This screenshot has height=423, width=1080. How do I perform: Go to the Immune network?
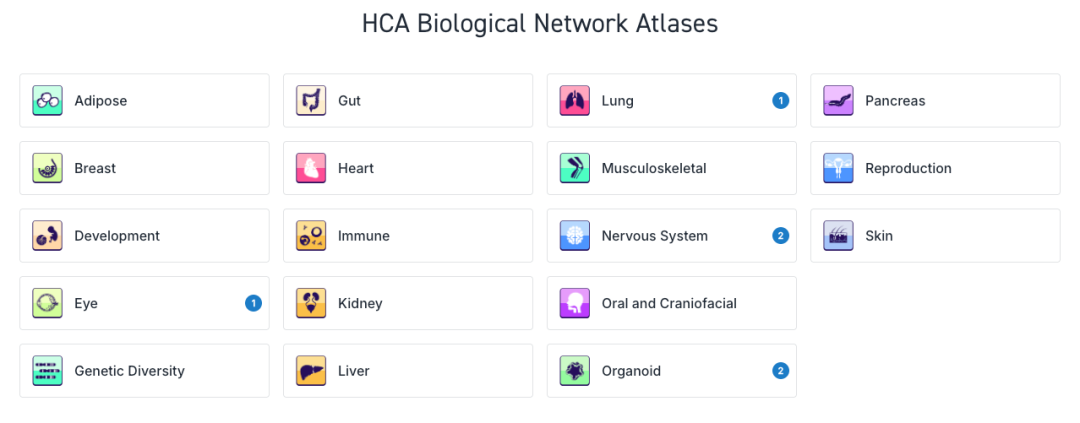pyautogui.click(x=408, y=236)
